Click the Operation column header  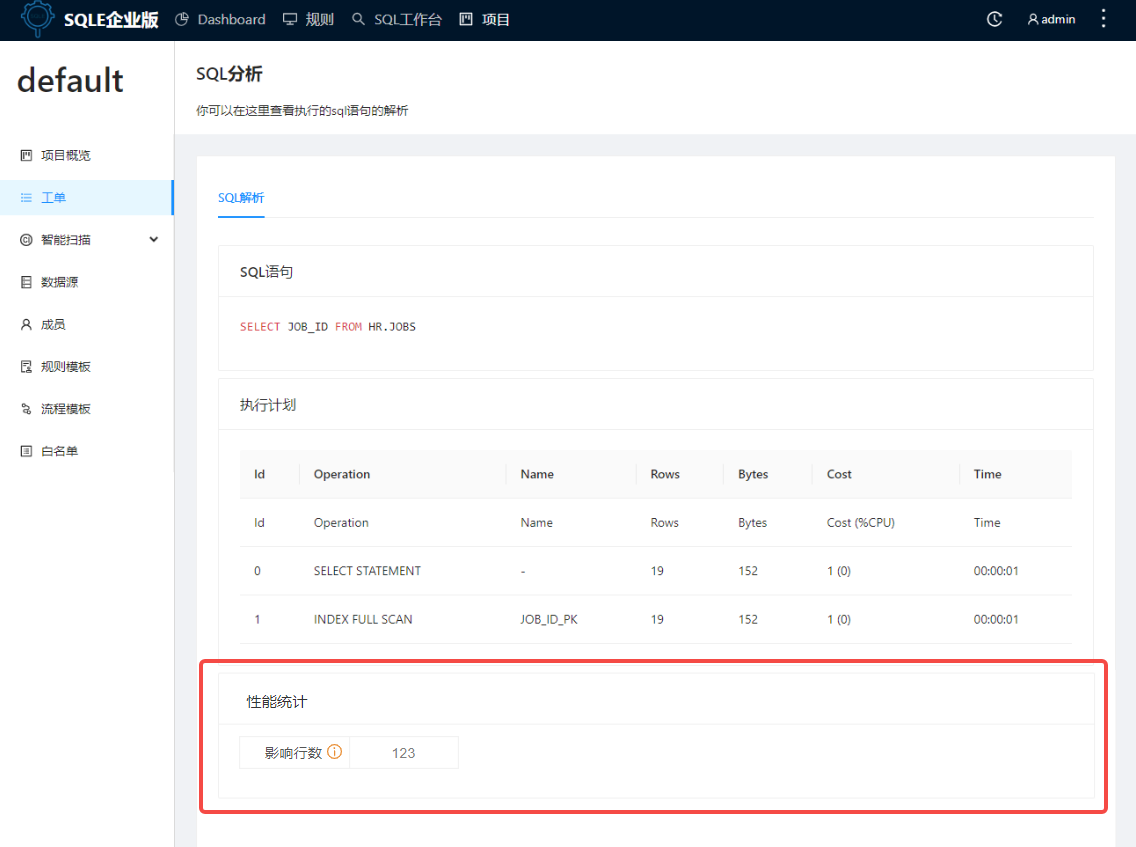point(342,474)
